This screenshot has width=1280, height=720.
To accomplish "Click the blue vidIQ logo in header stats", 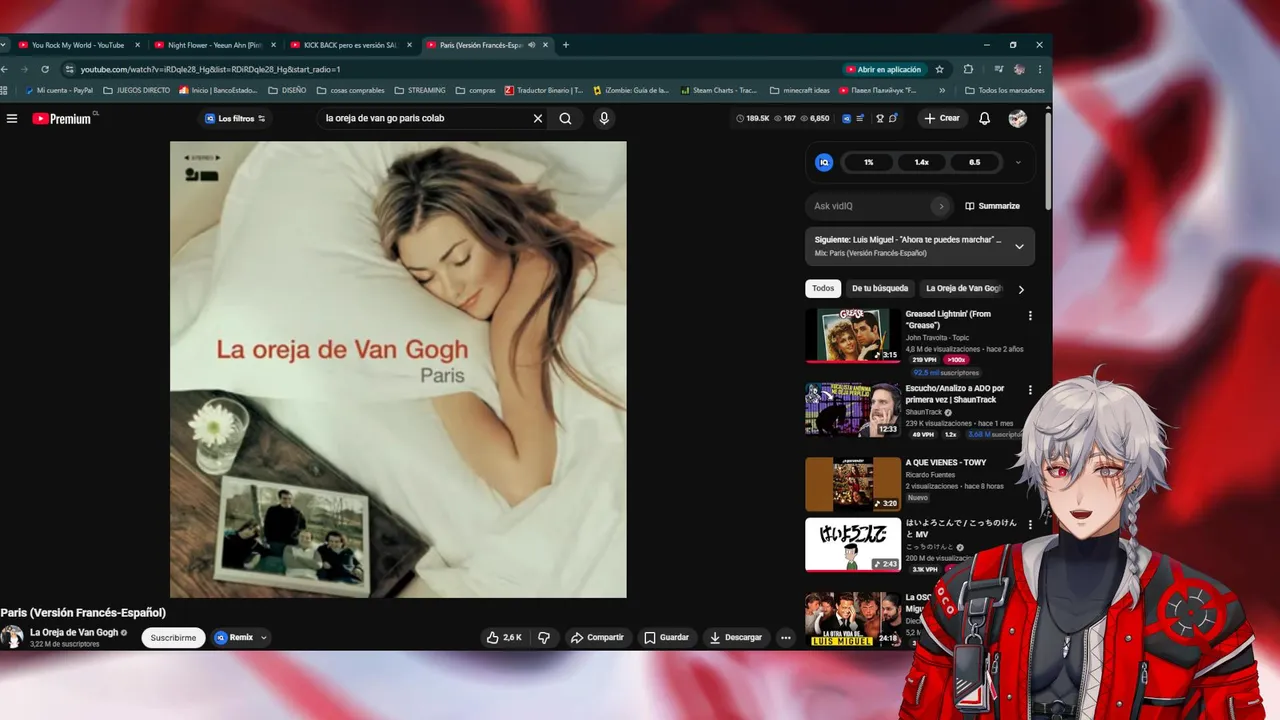I will point(846,118).
